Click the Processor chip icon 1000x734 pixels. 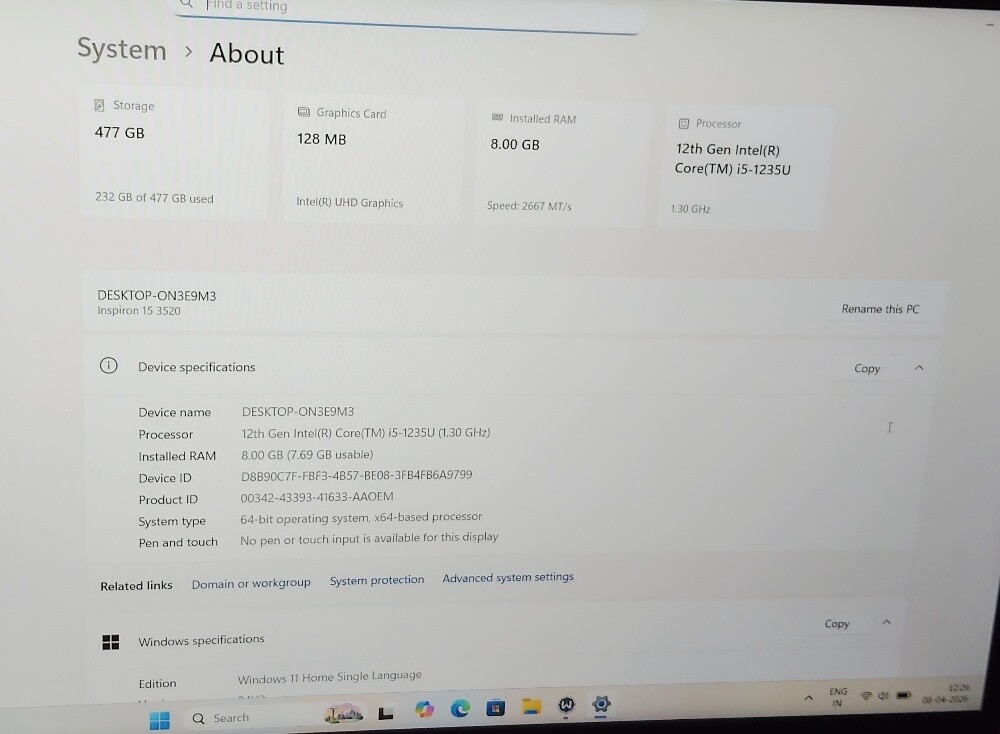coord(684,123)
